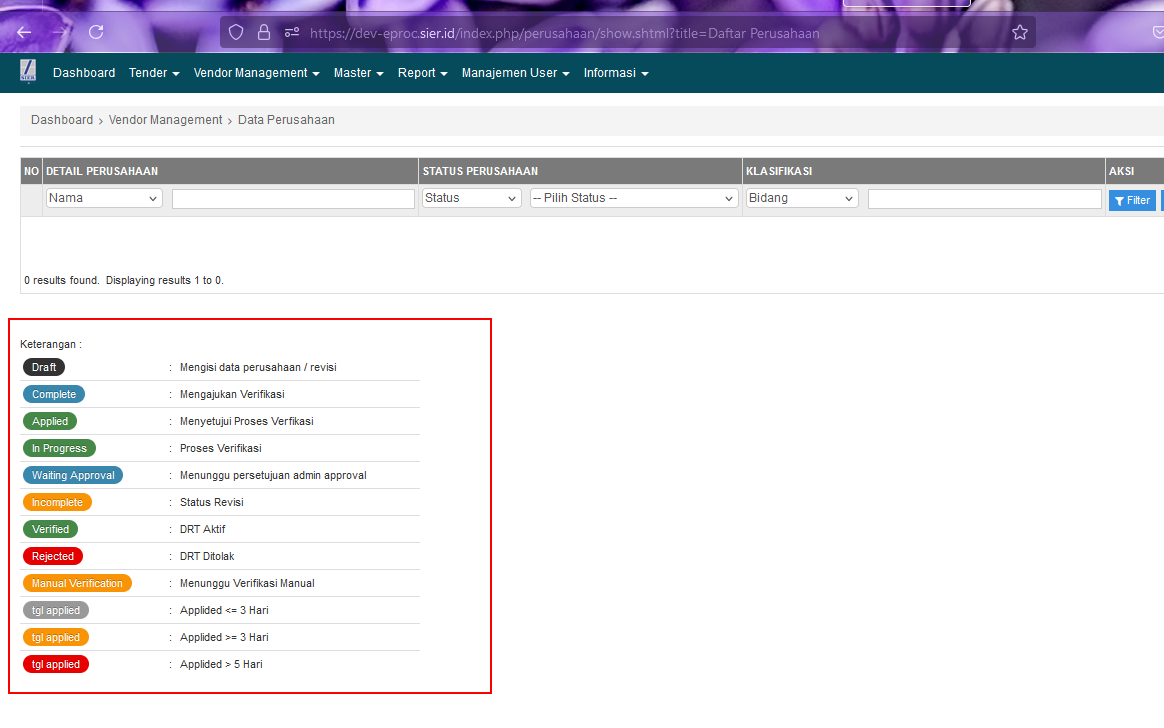This screenshot has width=1164, height=728.
Task: Open the Report menu
Action: (422, 73)
